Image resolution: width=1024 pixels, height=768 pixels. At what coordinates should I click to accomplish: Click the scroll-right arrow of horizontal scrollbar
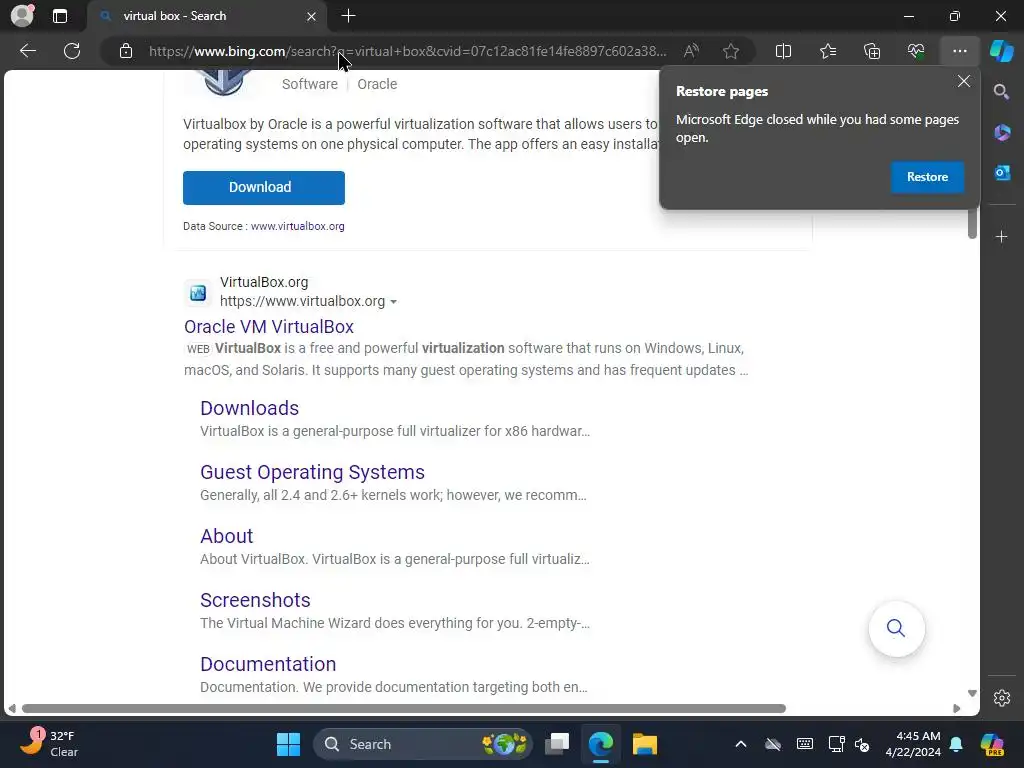957,709
